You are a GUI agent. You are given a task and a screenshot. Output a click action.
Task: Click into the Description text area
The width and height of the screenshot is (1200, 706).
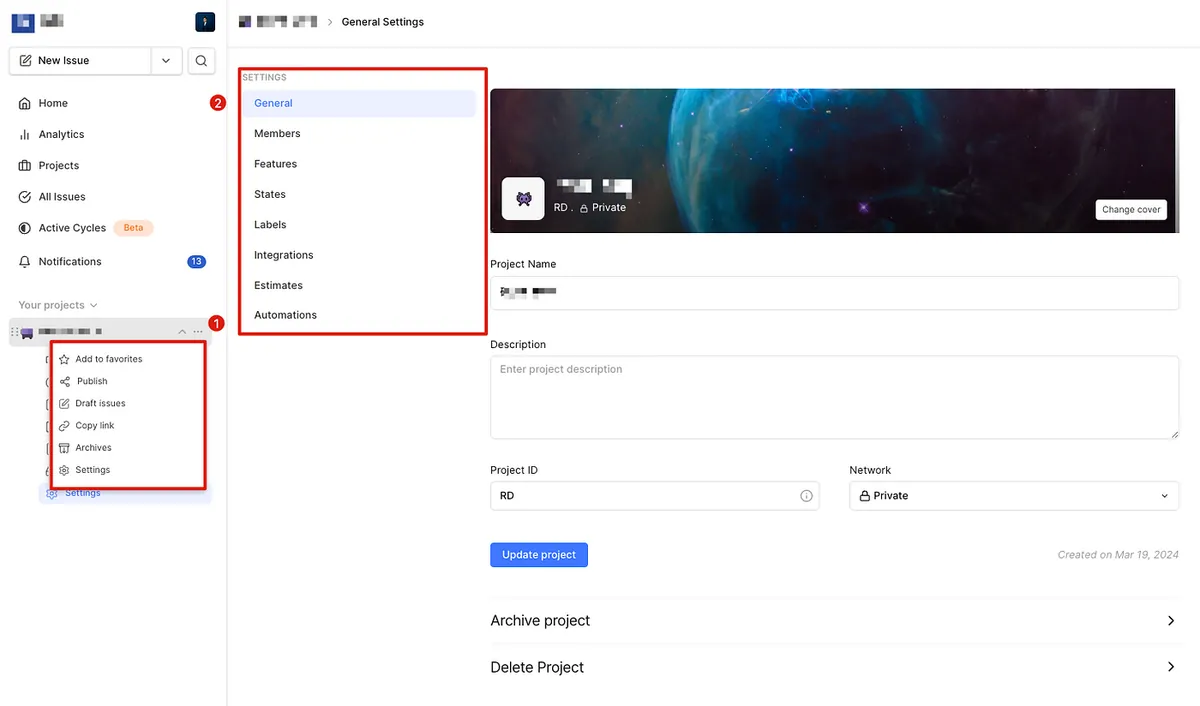pos(834,398)
